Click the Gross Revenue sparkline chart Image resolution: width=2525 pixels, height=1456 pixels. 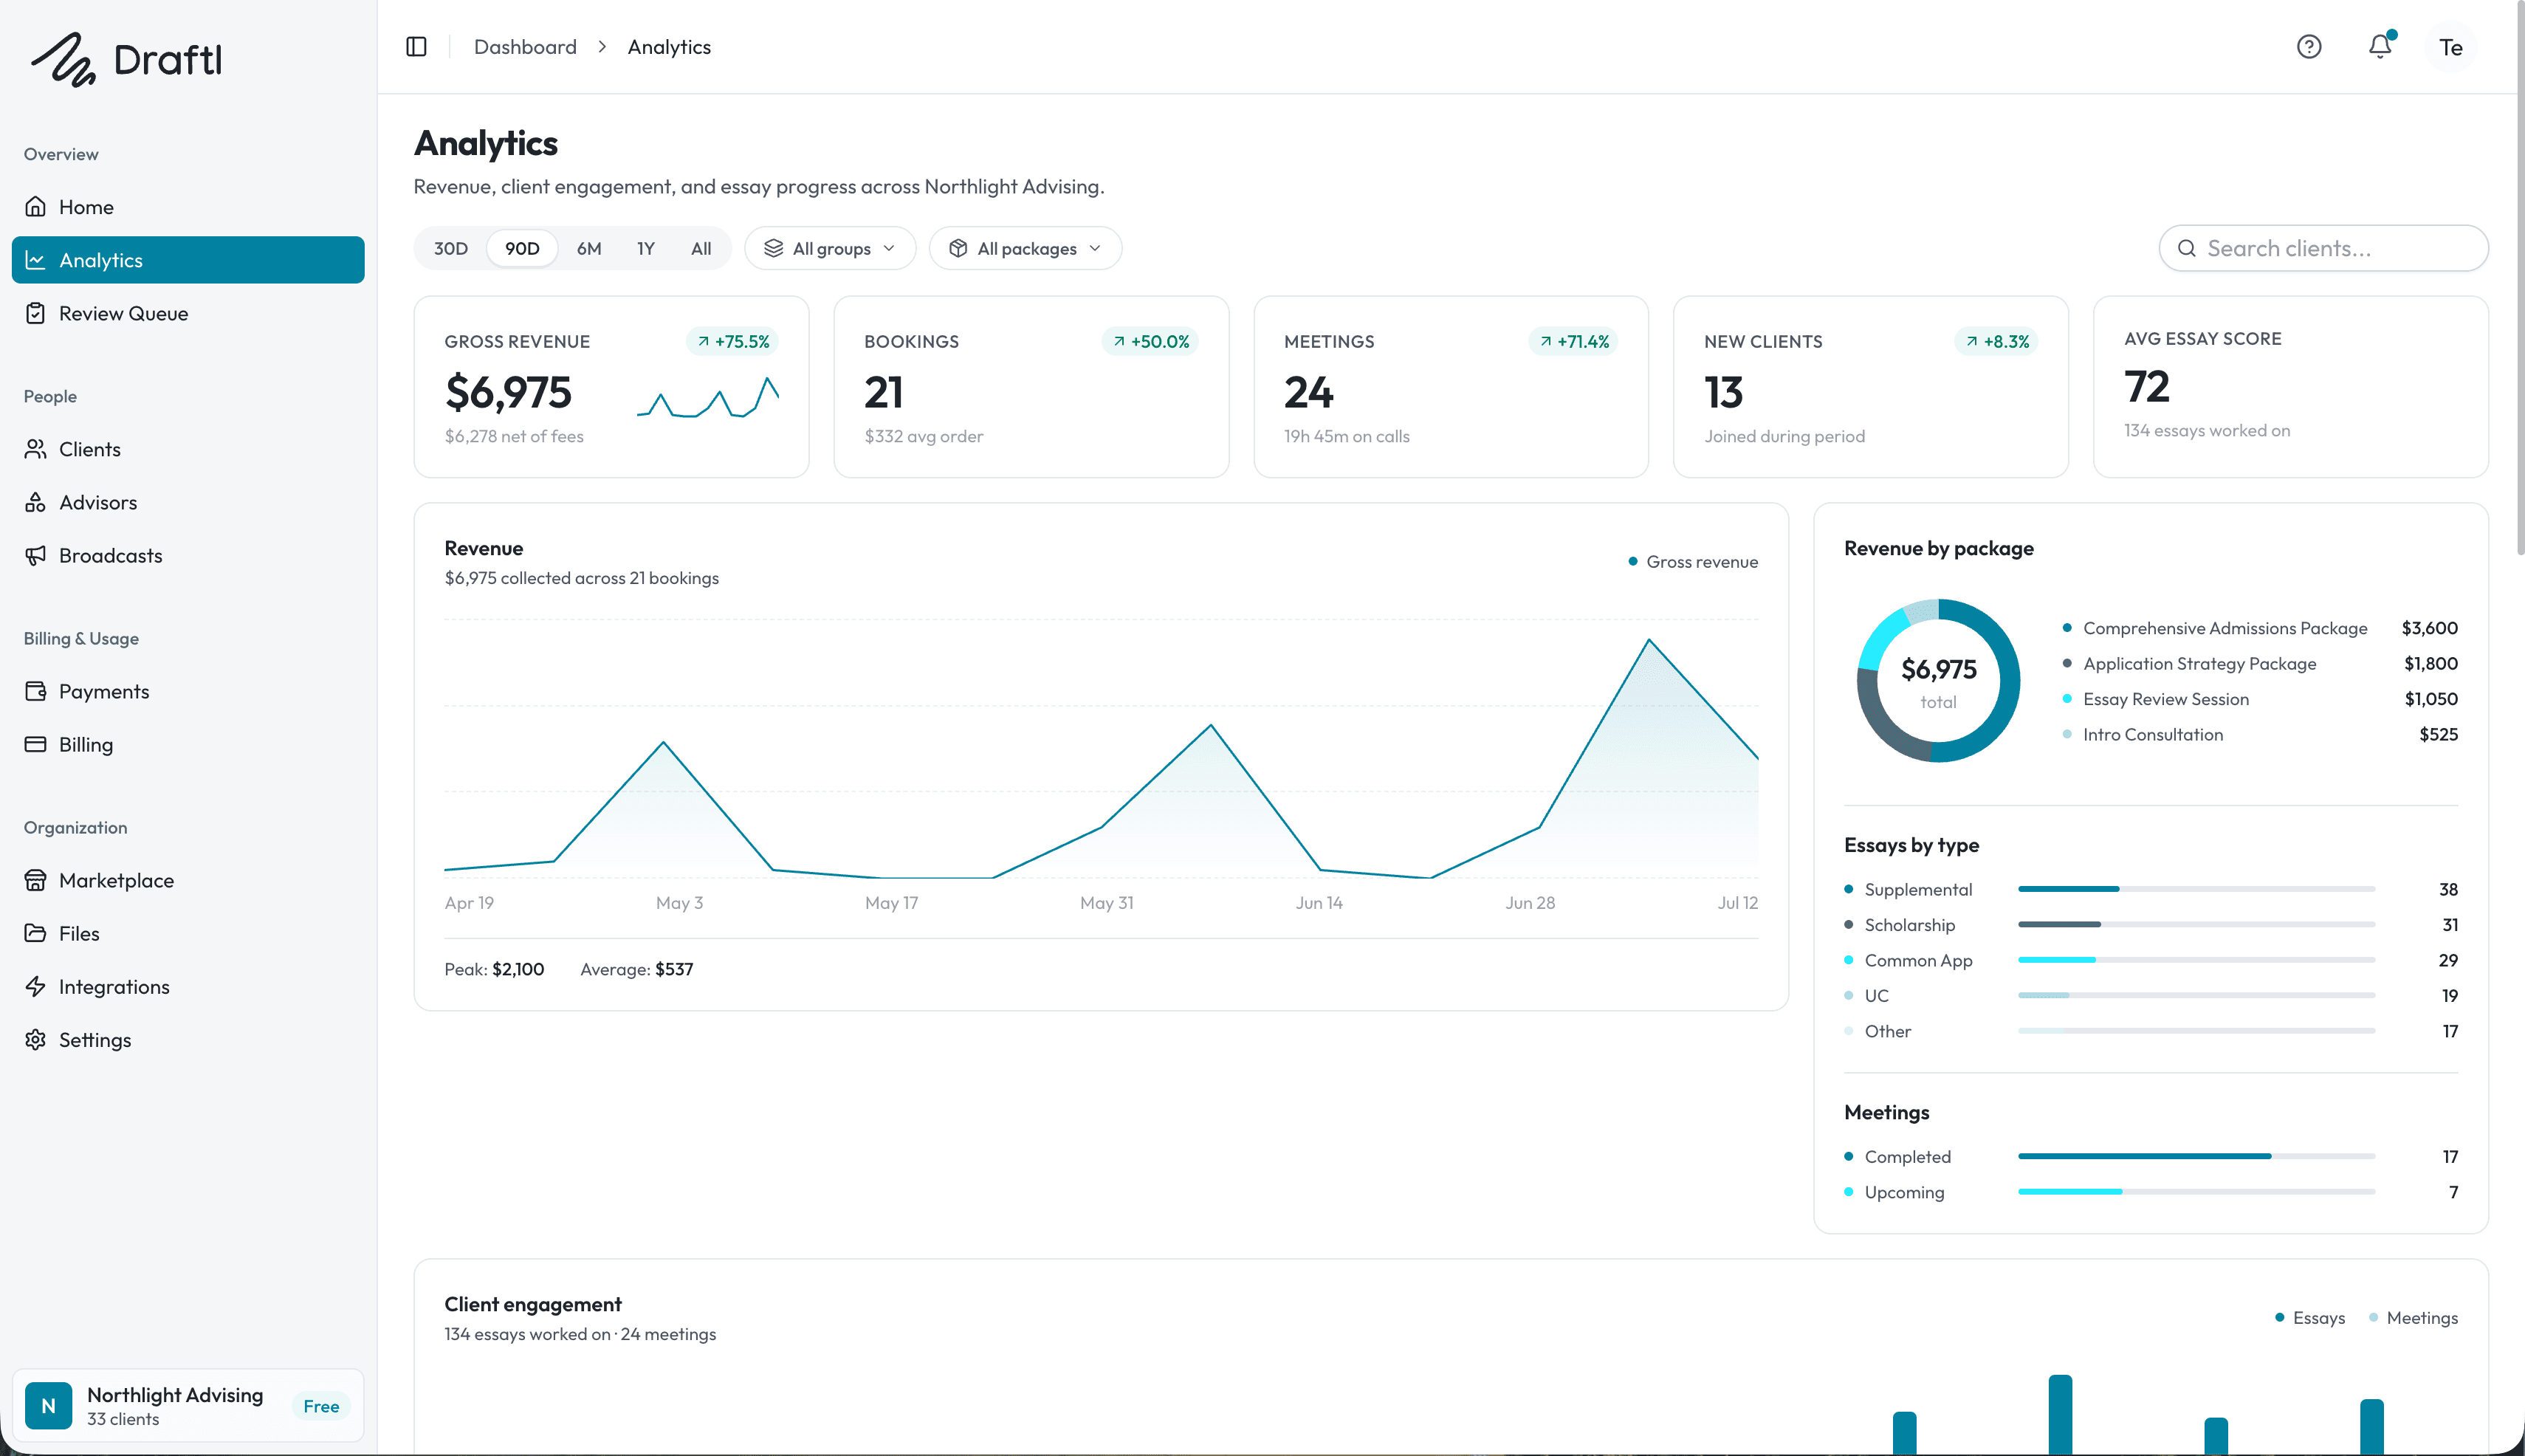point(708,397)
